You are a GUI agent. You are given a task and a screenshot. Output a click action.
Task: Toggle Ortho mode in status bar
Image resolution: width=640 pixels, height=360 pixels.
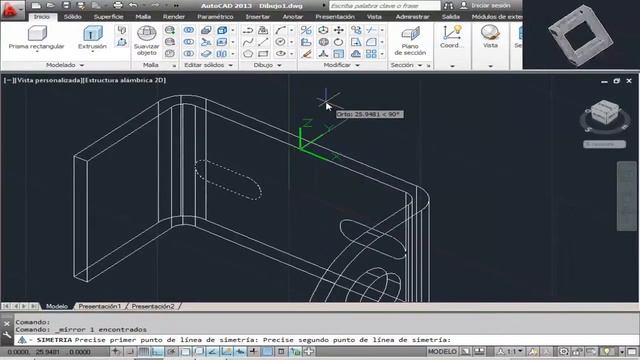tap(157, 351)
